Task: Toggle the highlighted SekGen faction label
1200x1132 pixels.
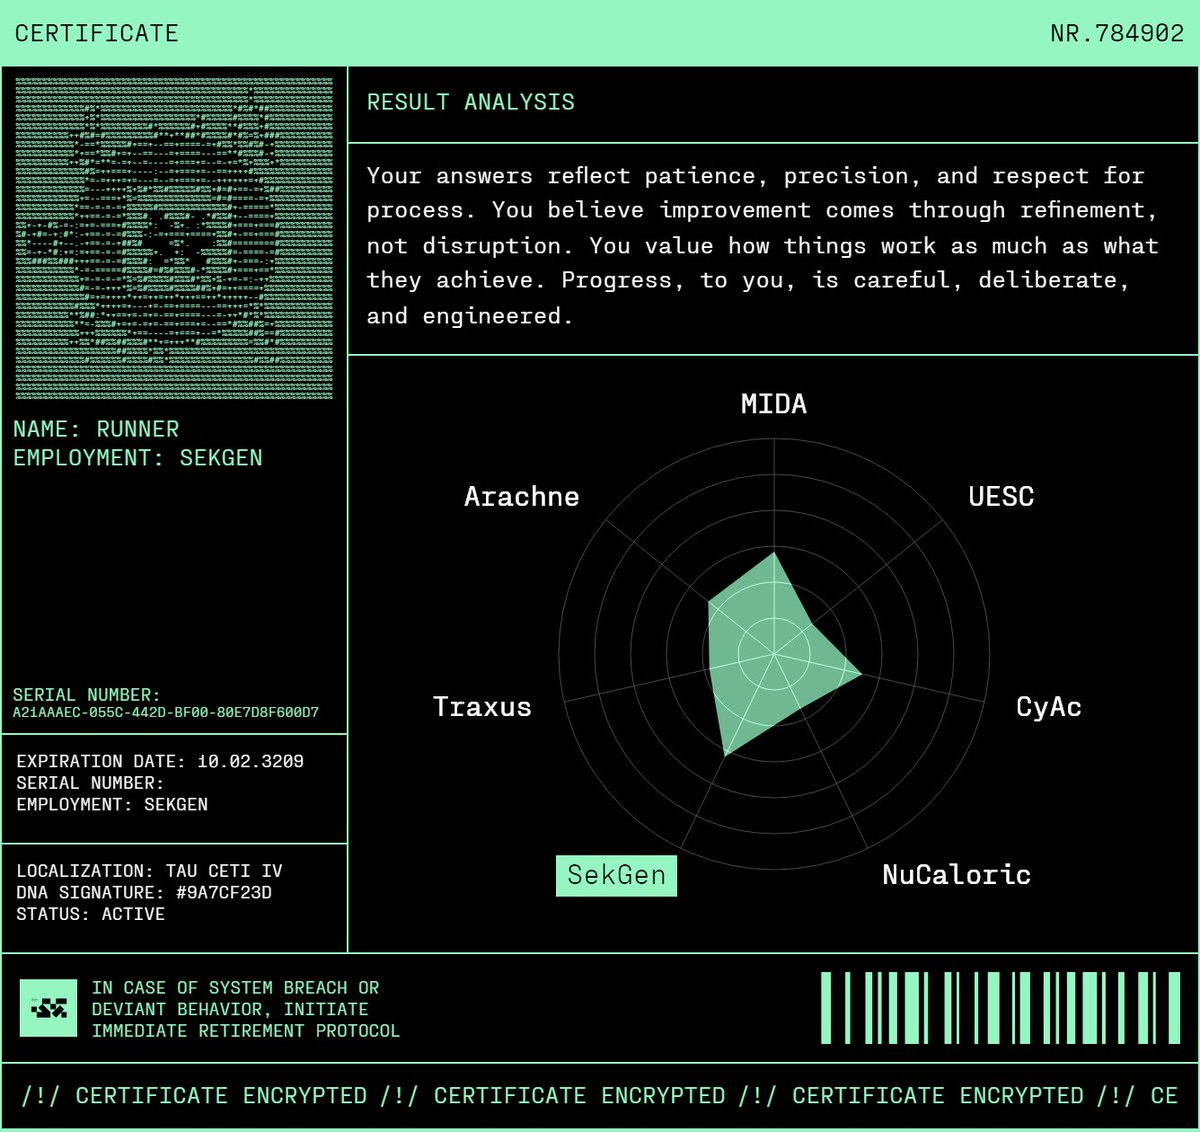Action: [616, 875]
